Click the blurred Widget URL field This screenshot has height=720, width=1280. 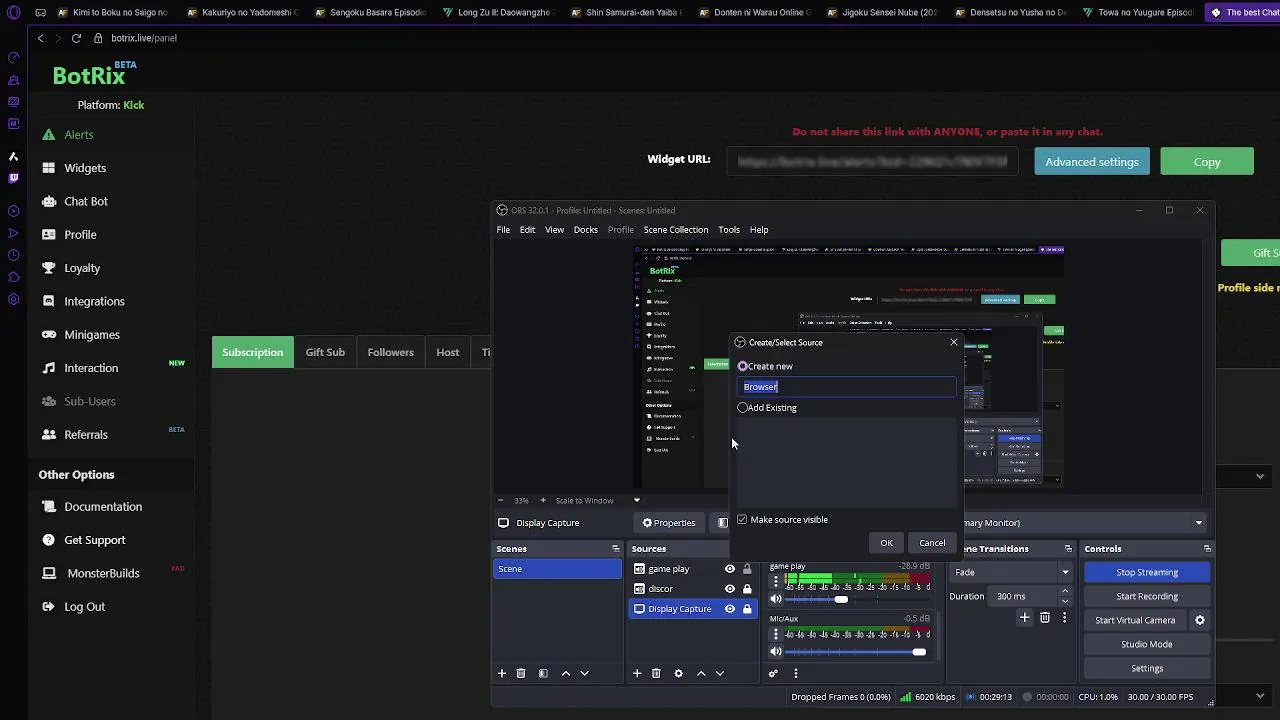[872, 161]
